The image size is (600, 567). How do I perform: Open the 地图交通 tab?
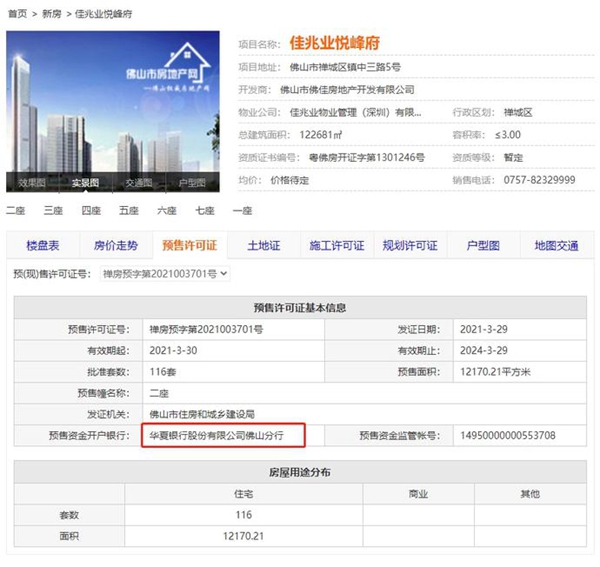point(556,246)
